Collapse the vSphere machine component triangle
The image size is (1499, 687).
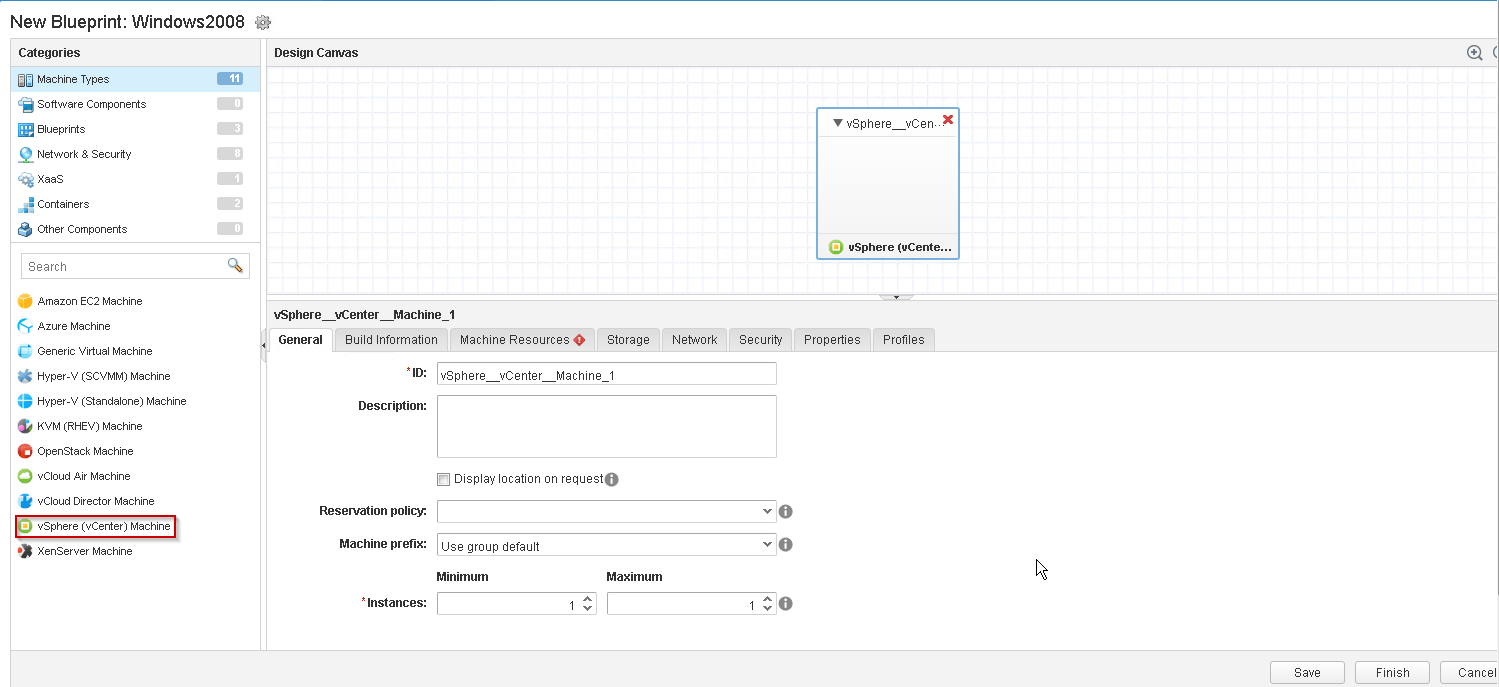(x=838, y=123)
